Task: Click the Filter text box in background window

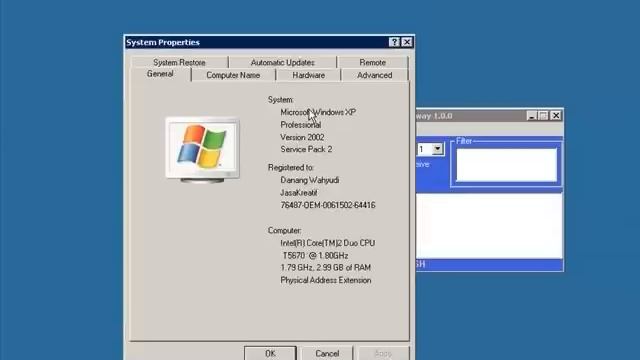Action: [x=506, y=165]
